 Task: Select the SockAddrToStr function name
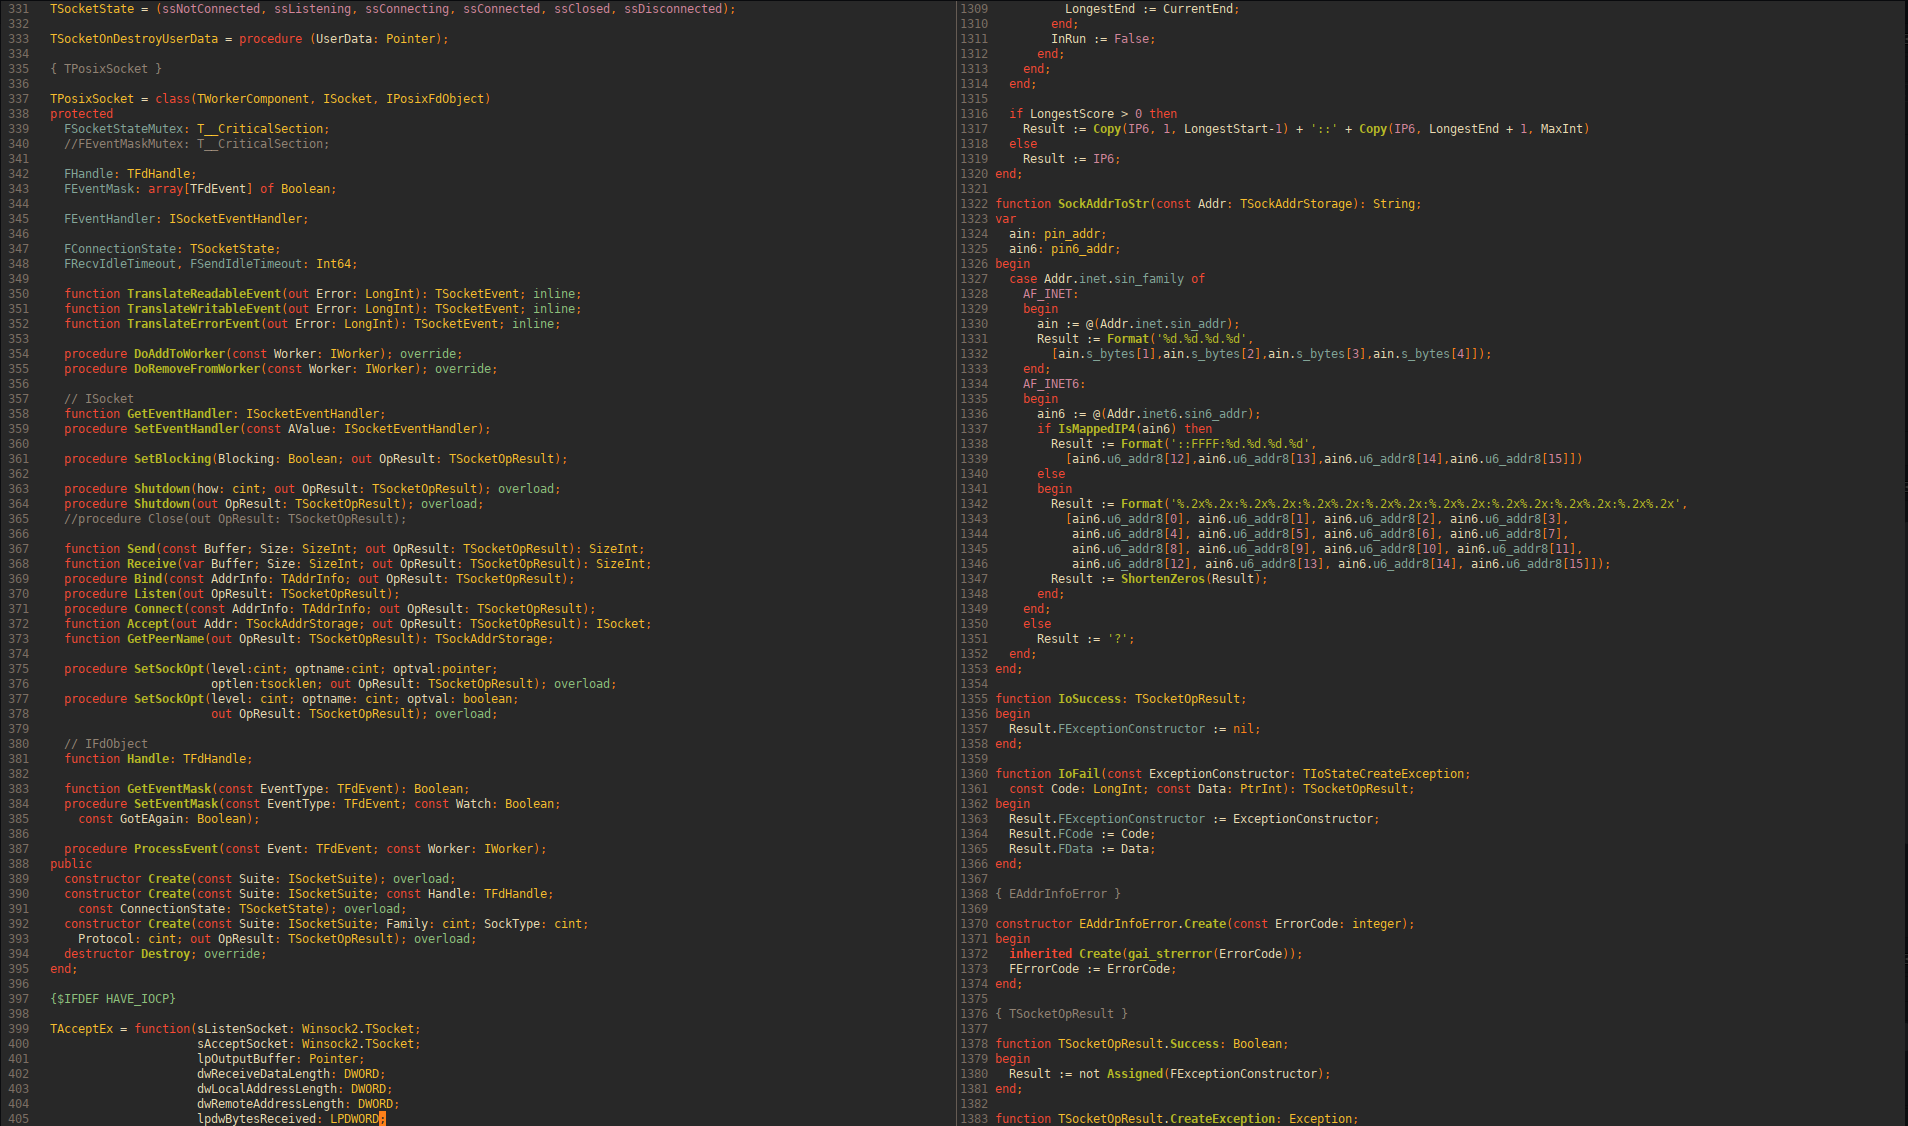click(x=1103, y=204)
